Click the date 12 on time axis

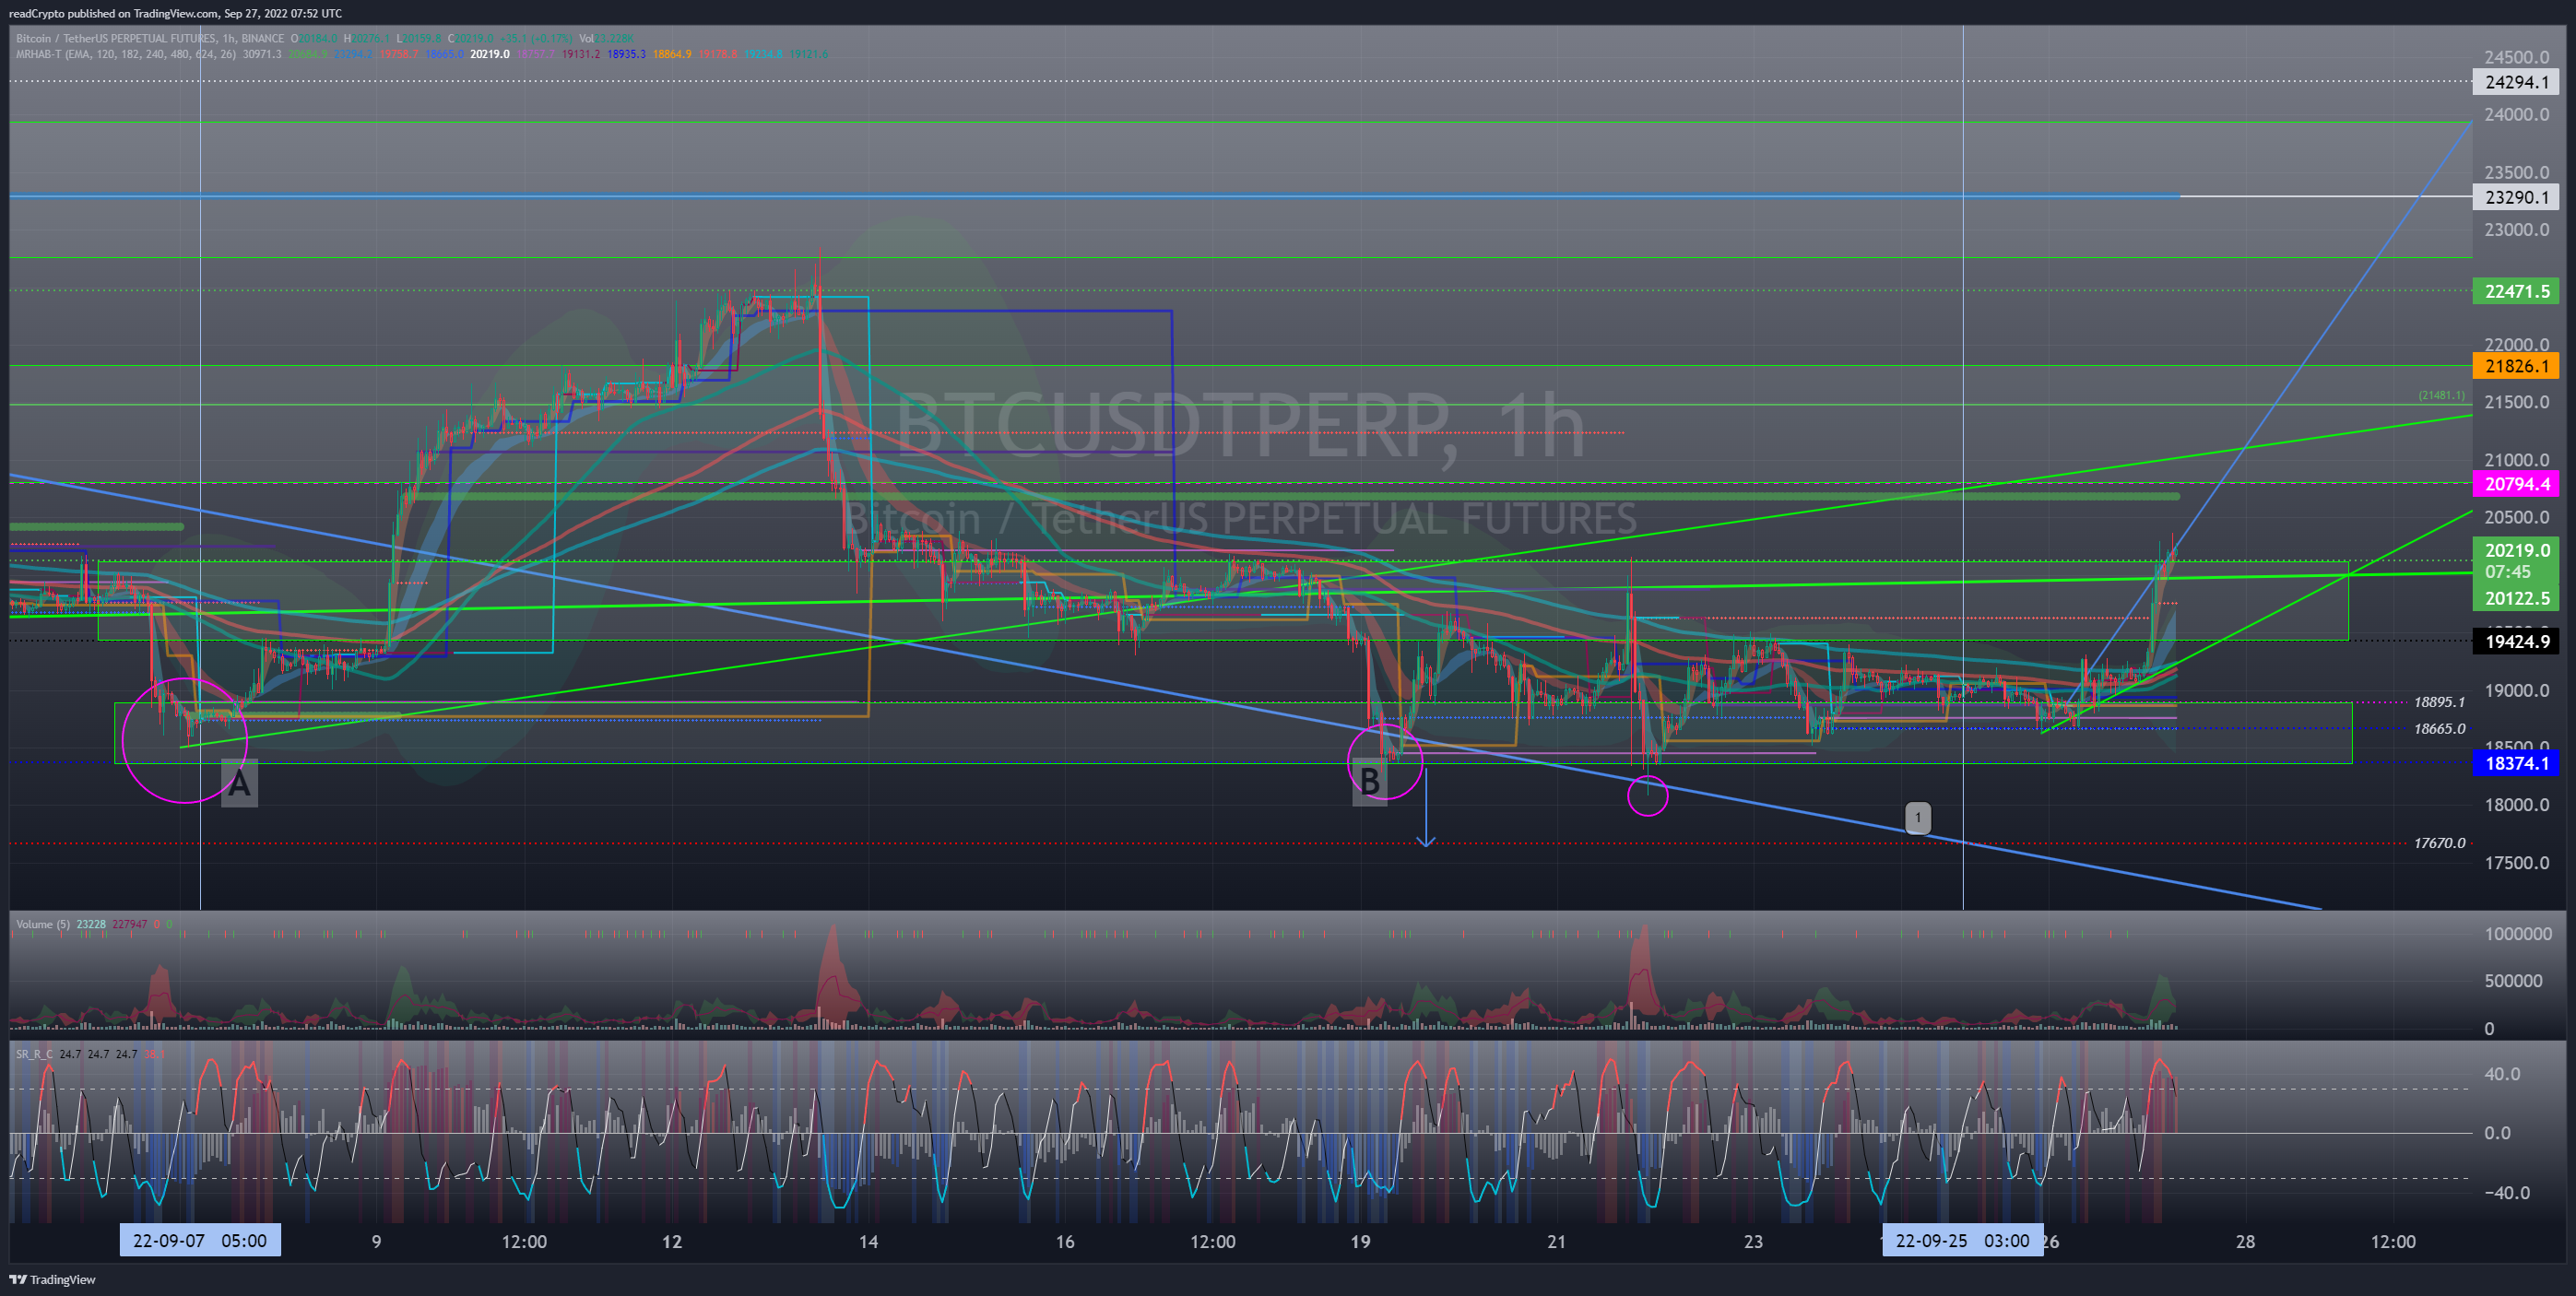(672, 1241)
